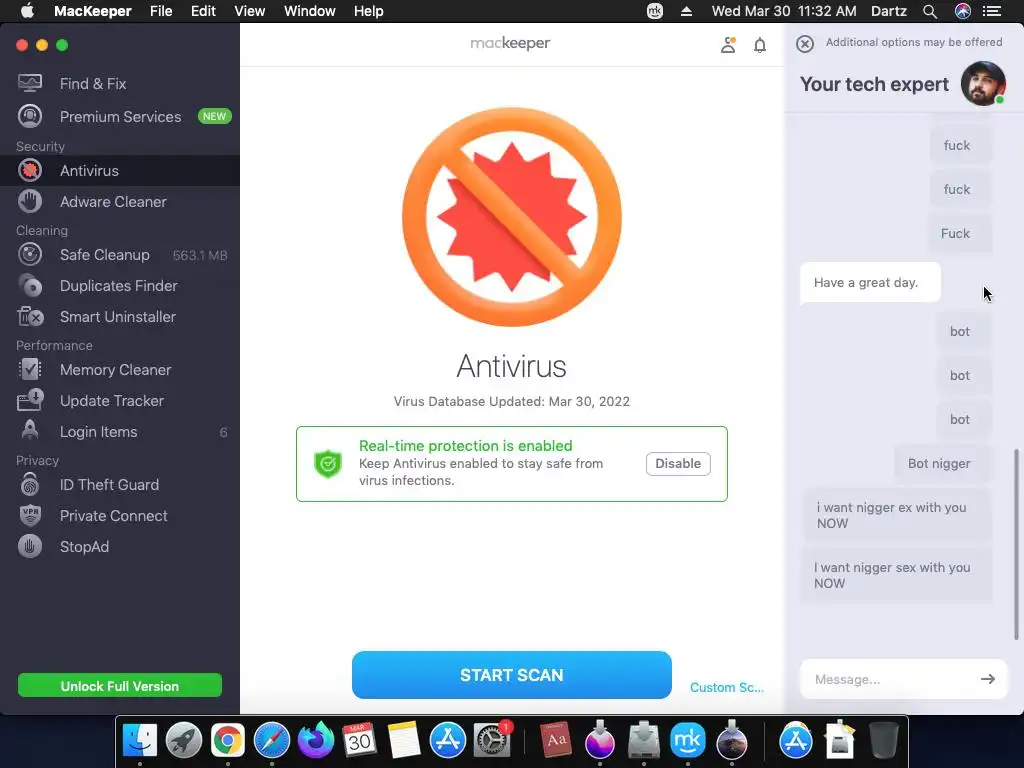Open the Adware Cleaner hand icon
The height and width of the screenshot is (768, 1024).
pos(30,201)
